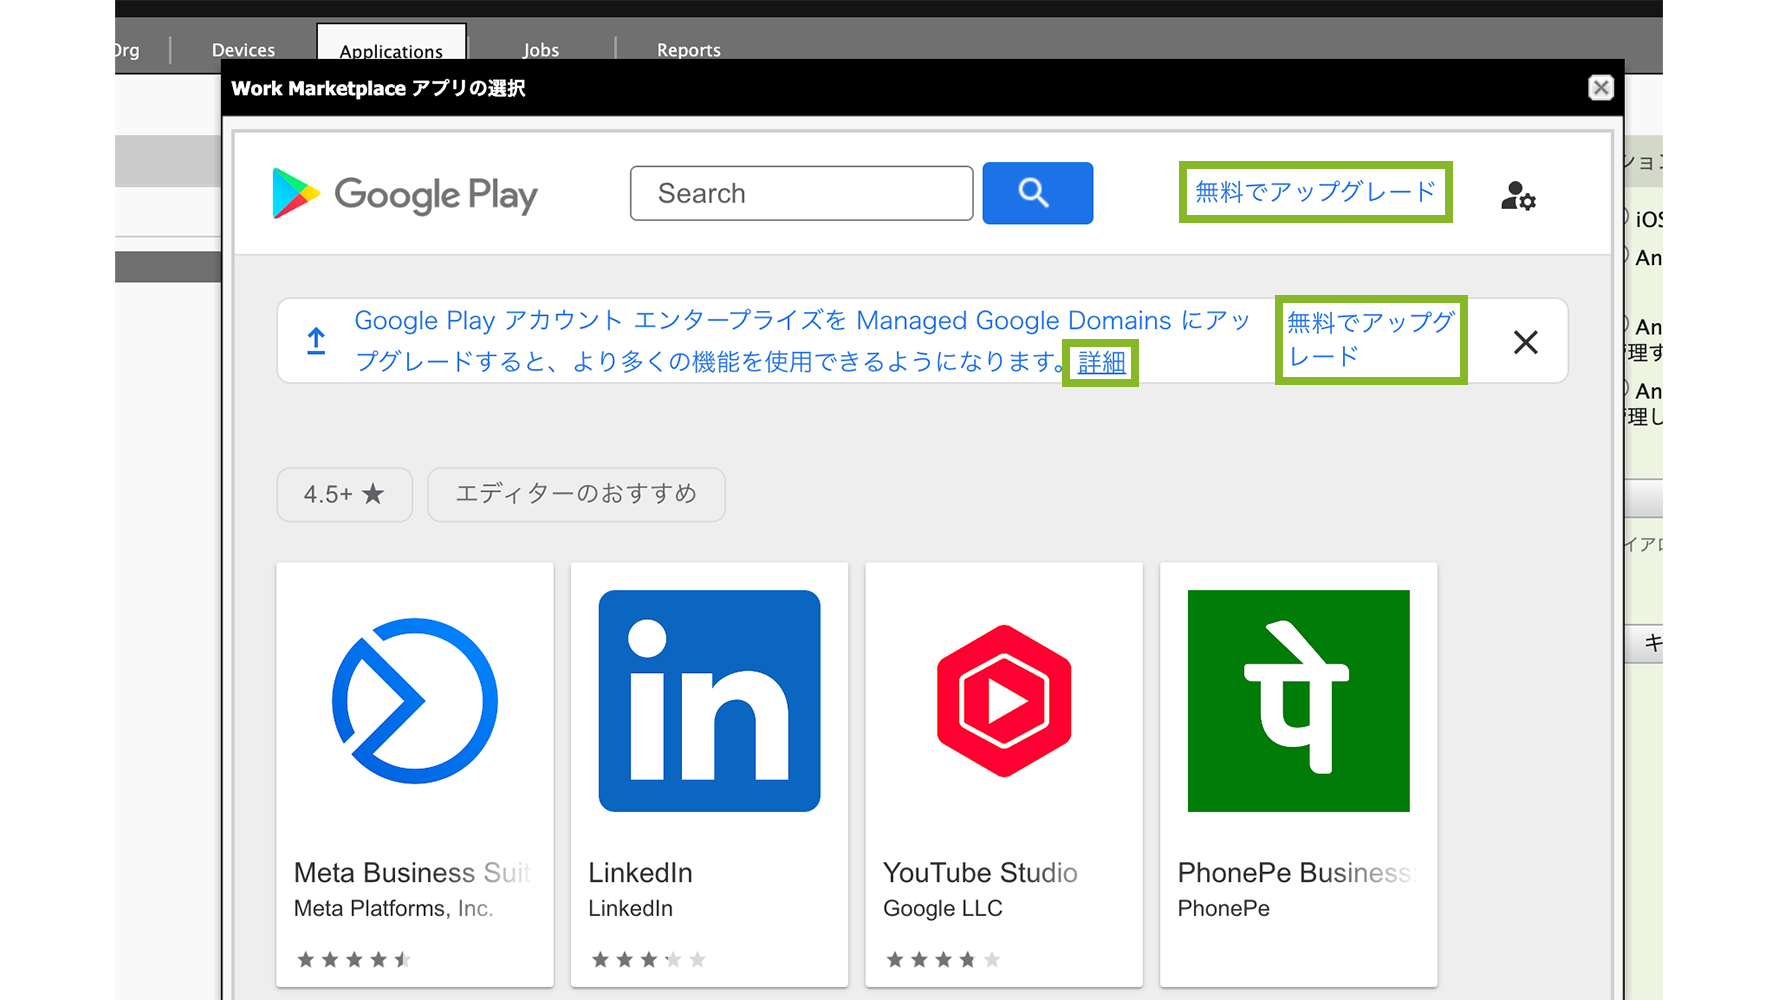This screenshot has width=1778, height=1000.
Task: Toggle the 4.5+ star rating filter
Action: 345,494
